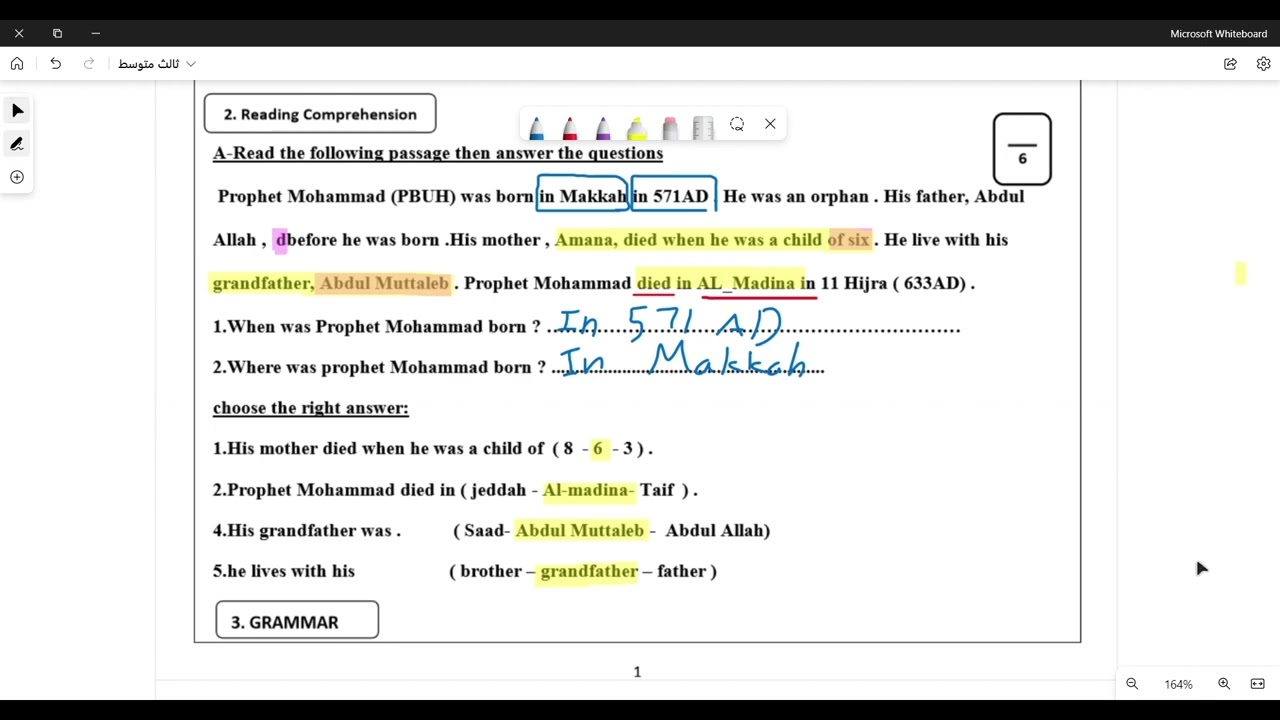Close the inking pen toolbar
1280x720 pixels.
pos(770,124)
